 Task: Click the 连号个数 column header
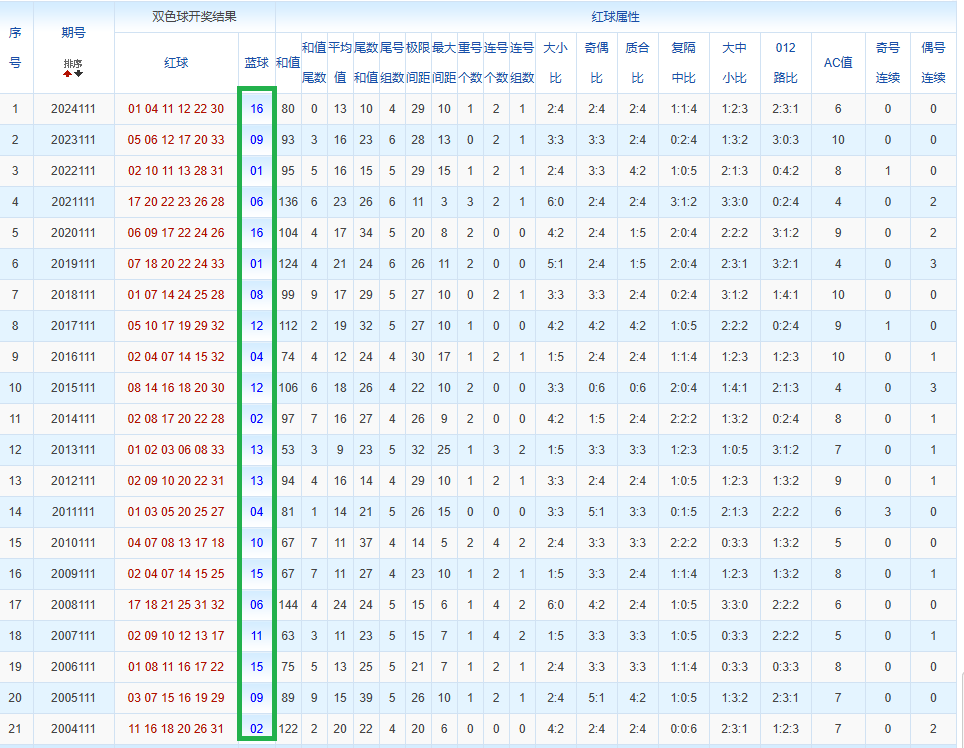(496, 63)
